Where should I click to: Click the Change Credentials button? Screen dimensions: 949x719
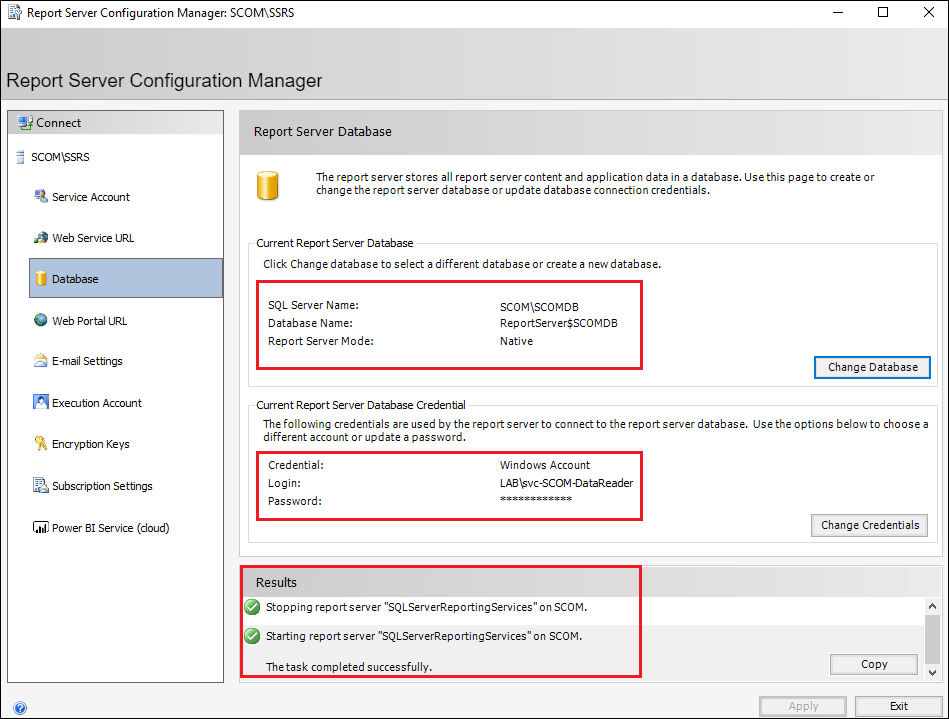coord(870,525)
